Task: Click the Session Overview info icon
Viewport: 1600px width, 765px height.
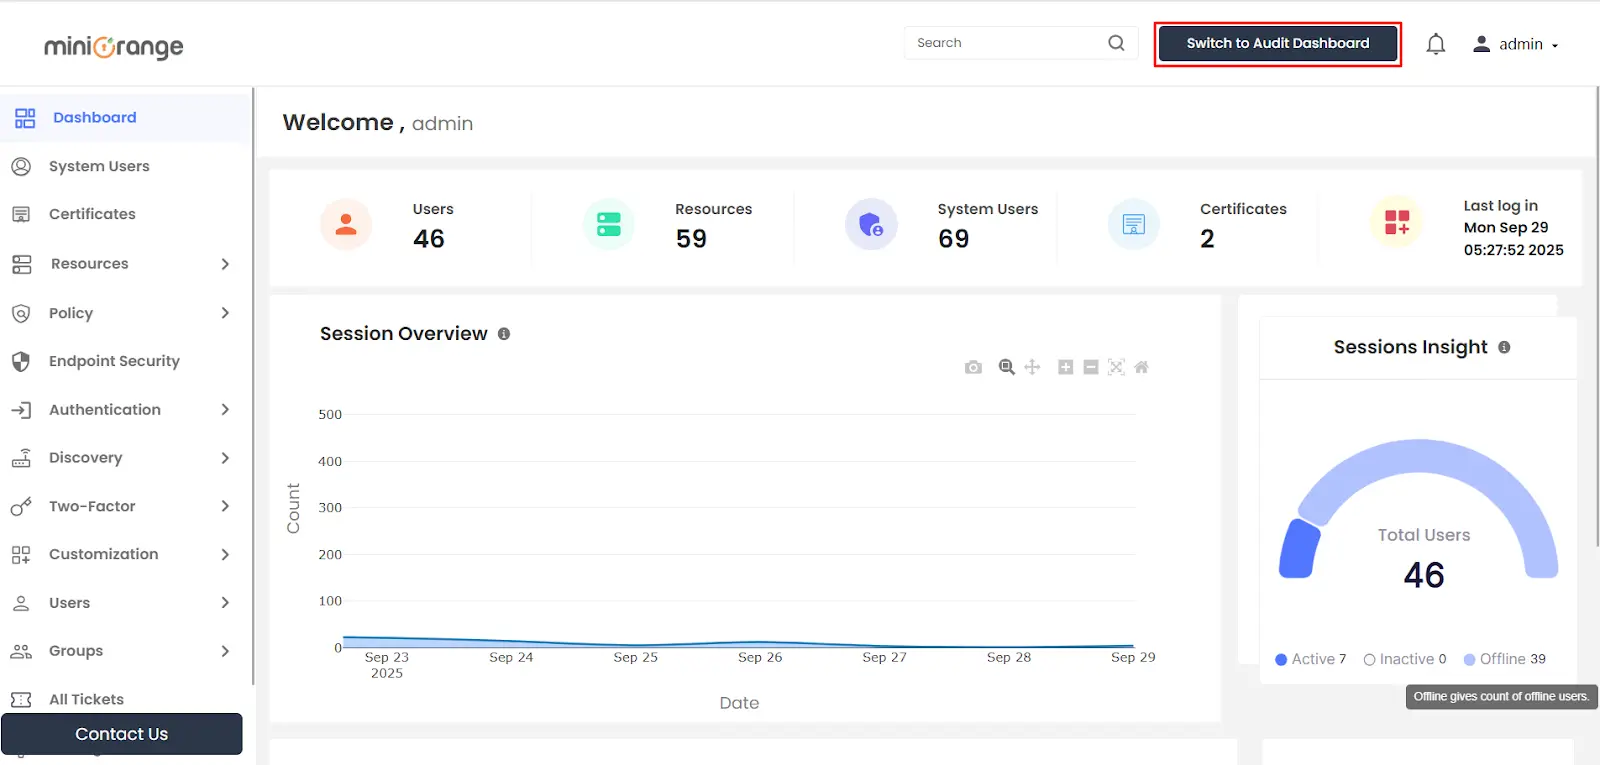Action: [x=504, y=334]
